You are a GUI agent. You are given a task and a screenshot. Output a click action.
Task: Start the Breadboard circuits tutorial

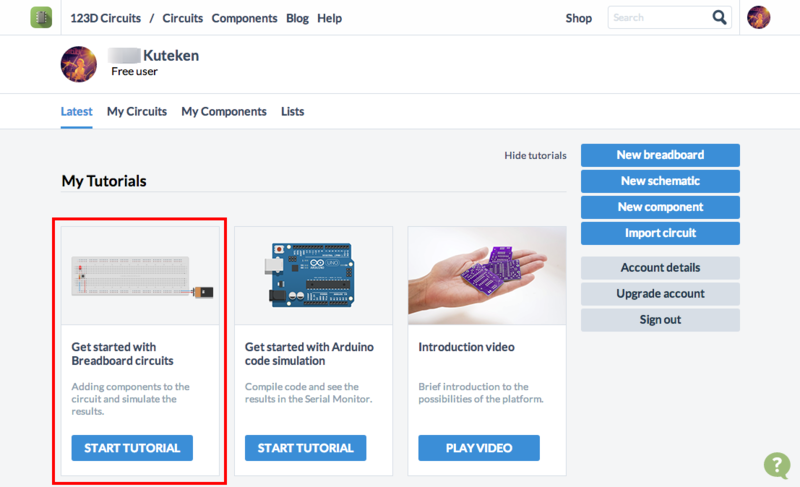132,448
